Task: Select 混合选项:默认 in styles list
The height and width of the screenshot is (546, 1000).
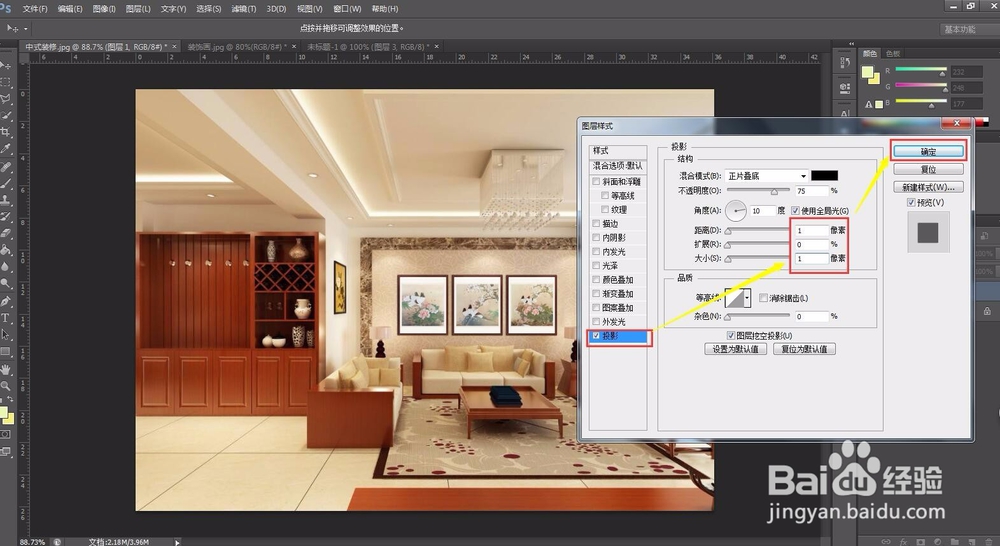Action: [x=617, y=166]
